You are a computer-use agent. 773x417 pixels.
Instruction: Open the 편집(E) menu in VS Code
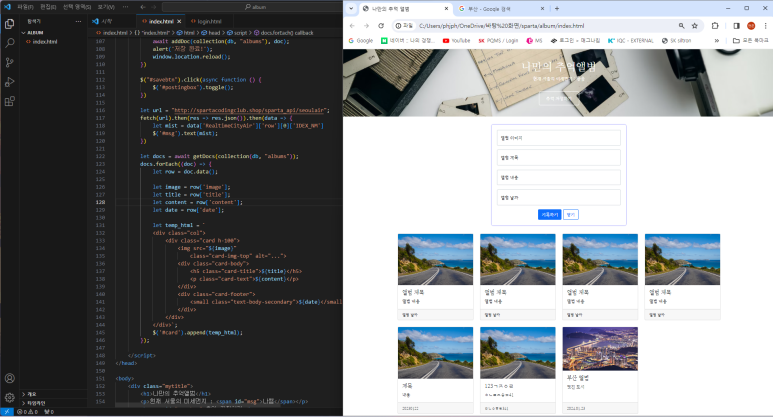48,7
